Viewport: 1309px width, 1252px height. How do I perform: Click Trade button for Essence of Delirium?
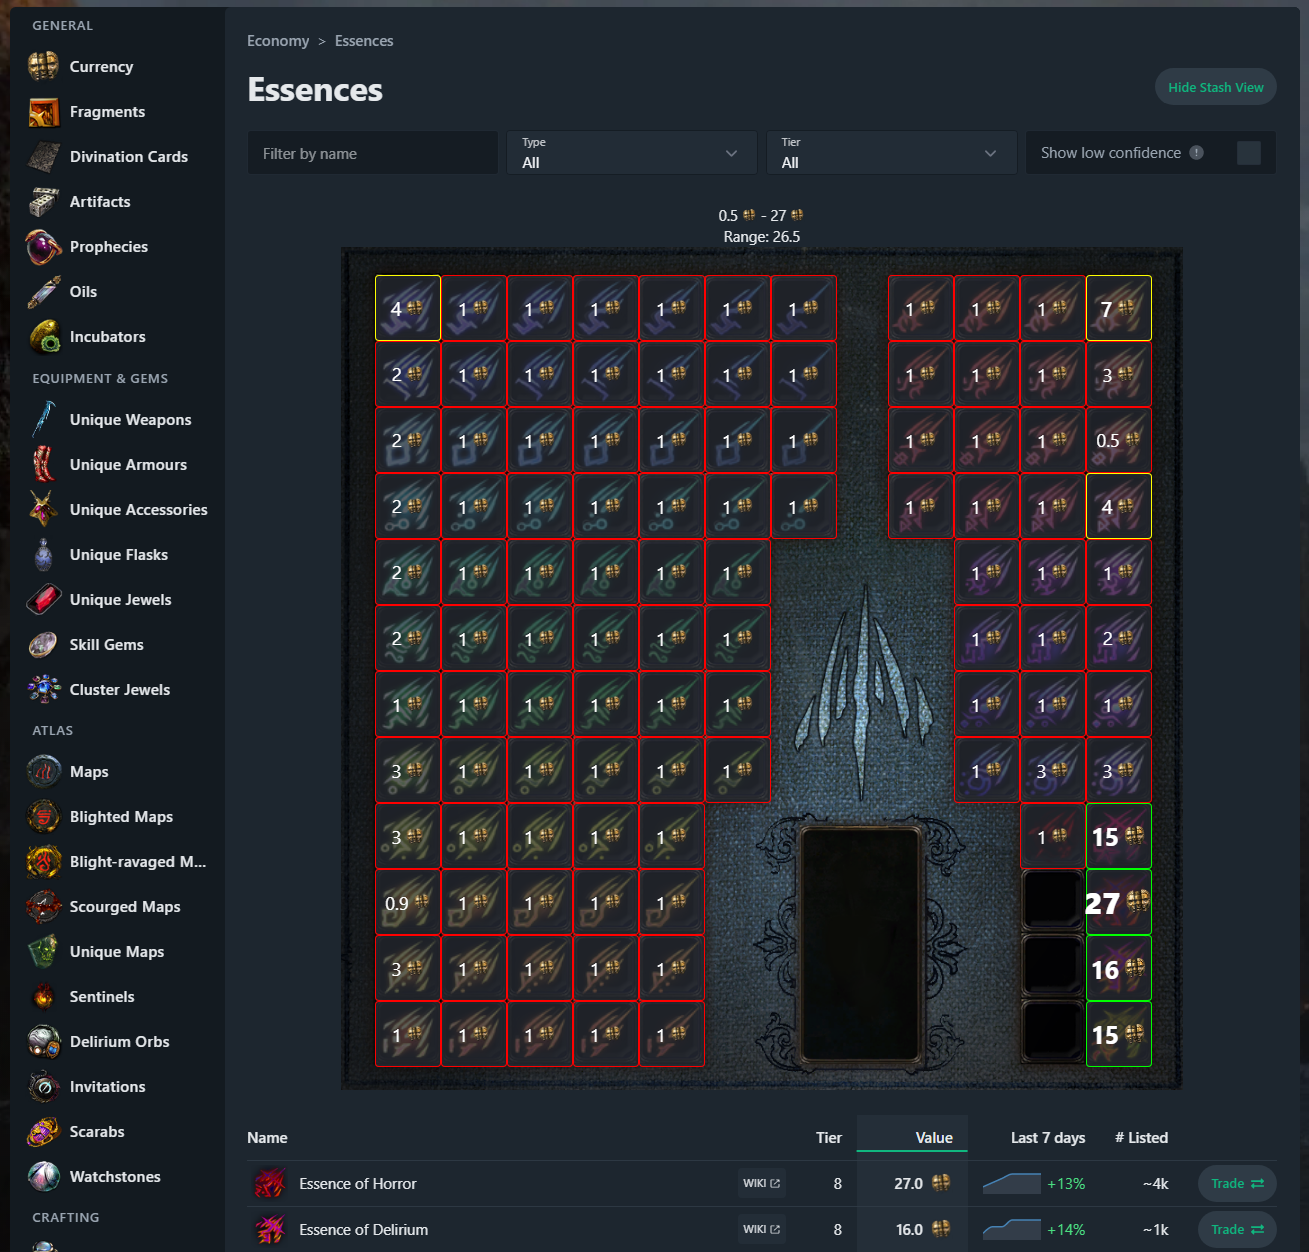point(1237,1229)
